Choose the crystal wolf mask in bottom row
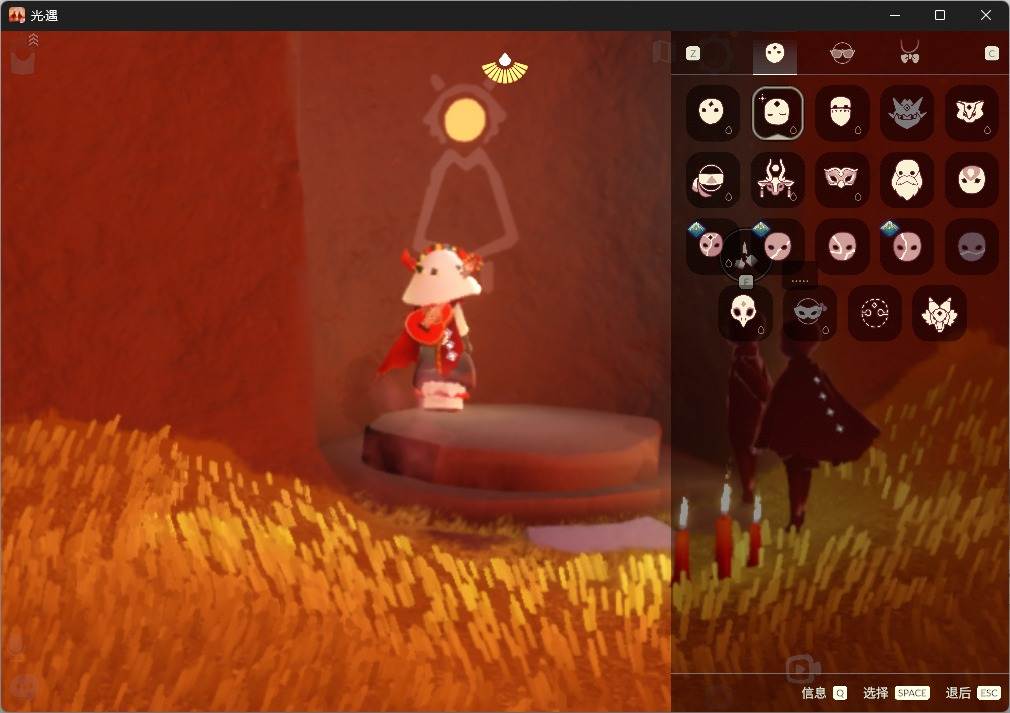This screenshot has height=713, width=1010. coord(939,312)
